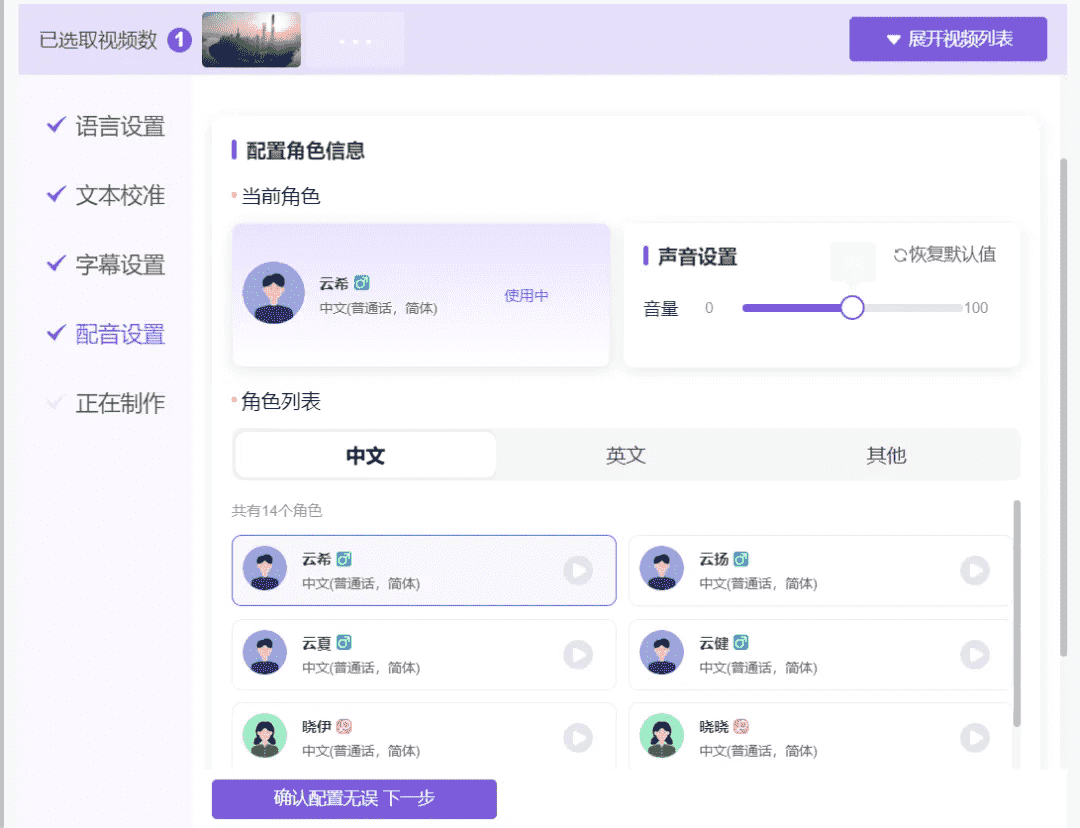This screenshot has height=828, width=1080.
Task: Go to 语言设置 step
Action: coord(121,126)
